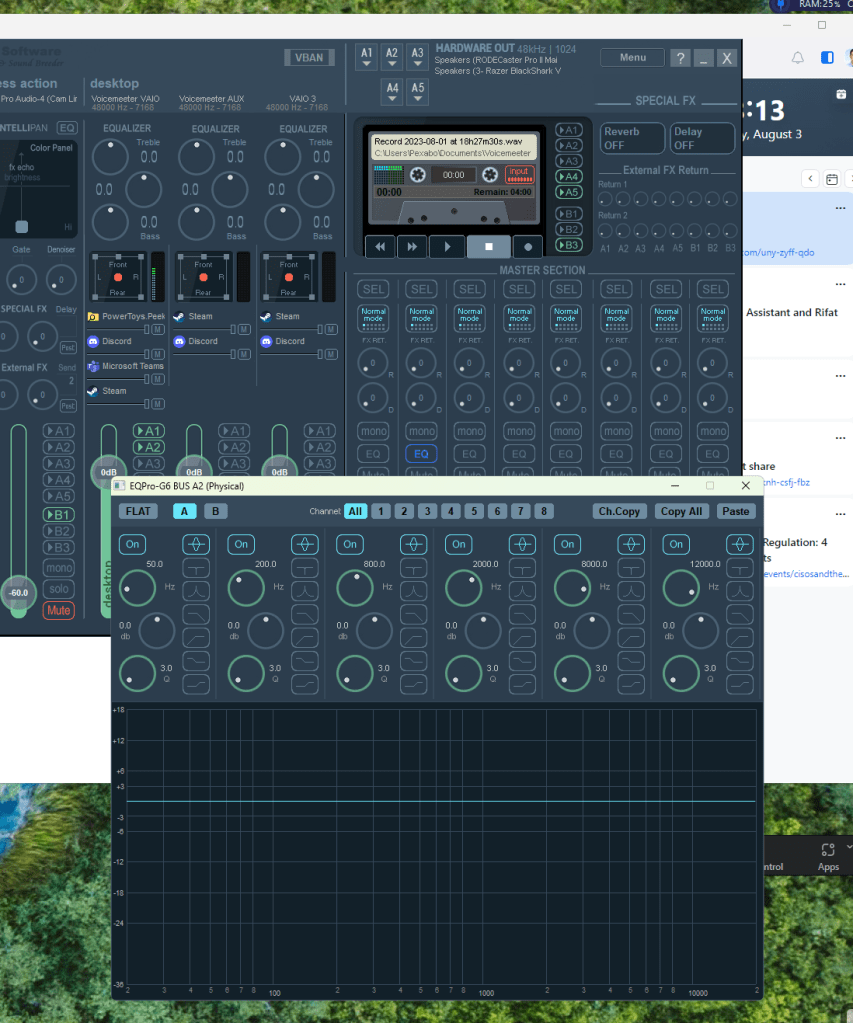Click the Microsoft Teams app icon

pyautogui.click(x=93, y=366)
